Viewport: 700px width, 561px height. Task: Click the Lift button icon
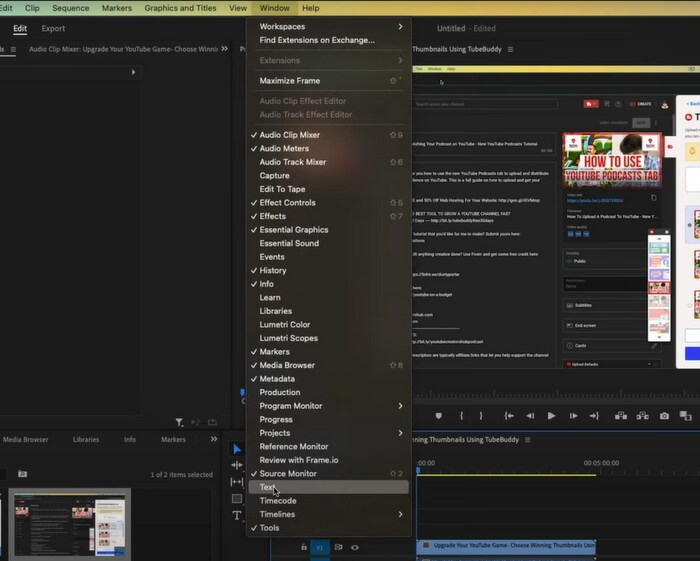tap(621, 416)
